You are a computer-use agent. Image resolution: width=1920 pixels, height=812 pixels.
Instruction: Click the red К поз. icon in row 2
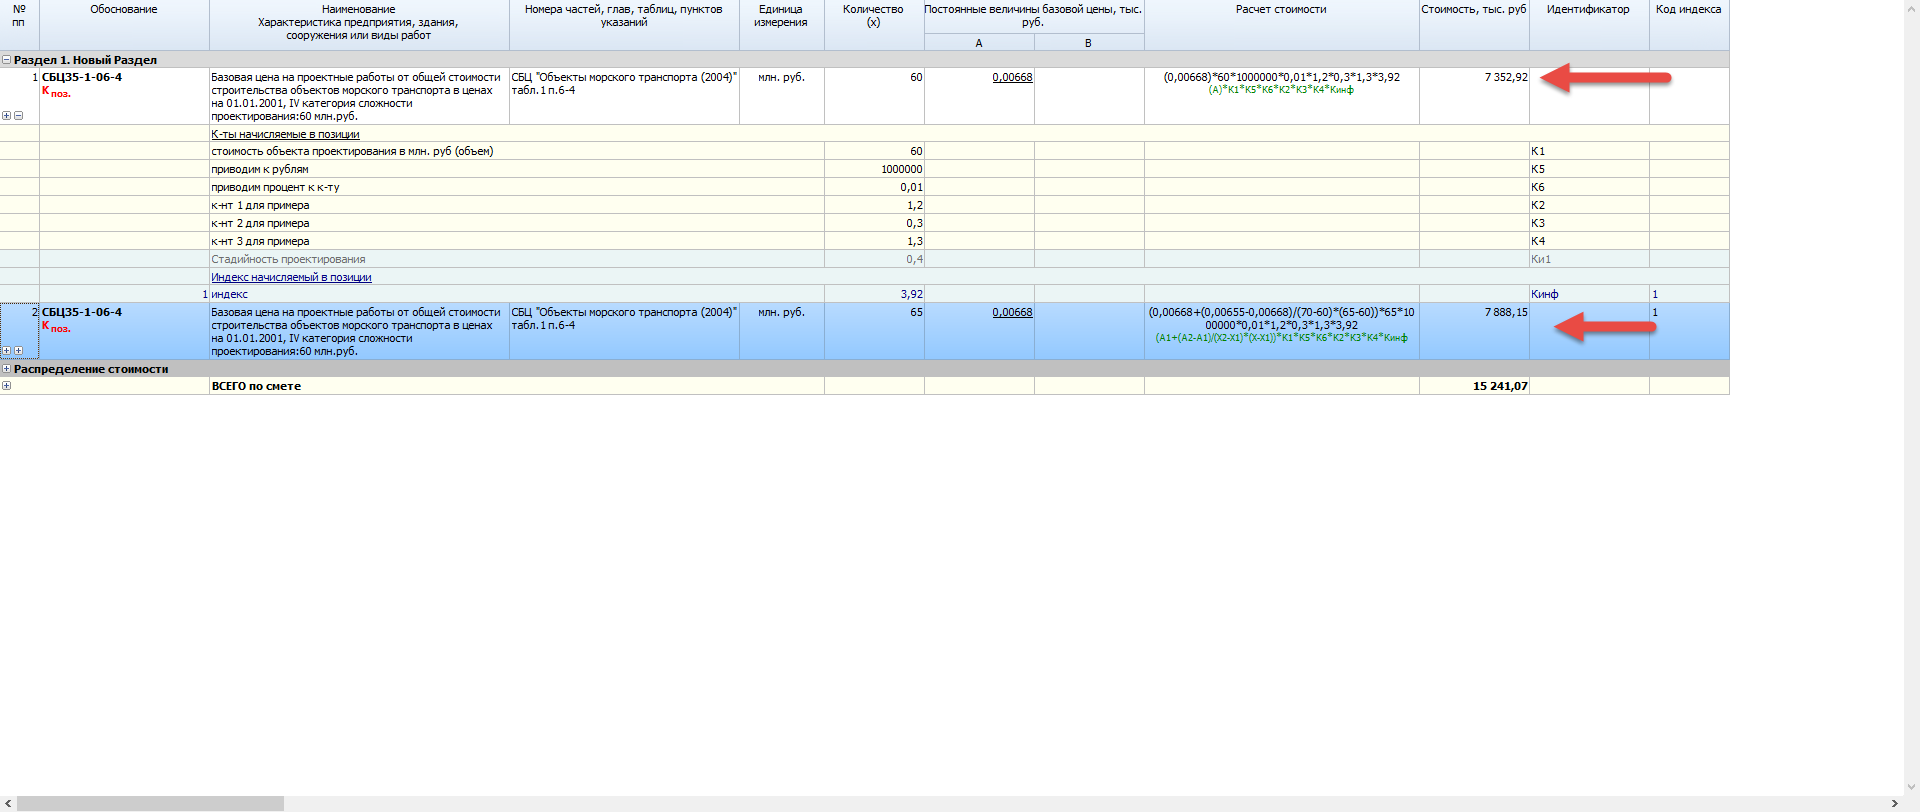pos(56,327)
